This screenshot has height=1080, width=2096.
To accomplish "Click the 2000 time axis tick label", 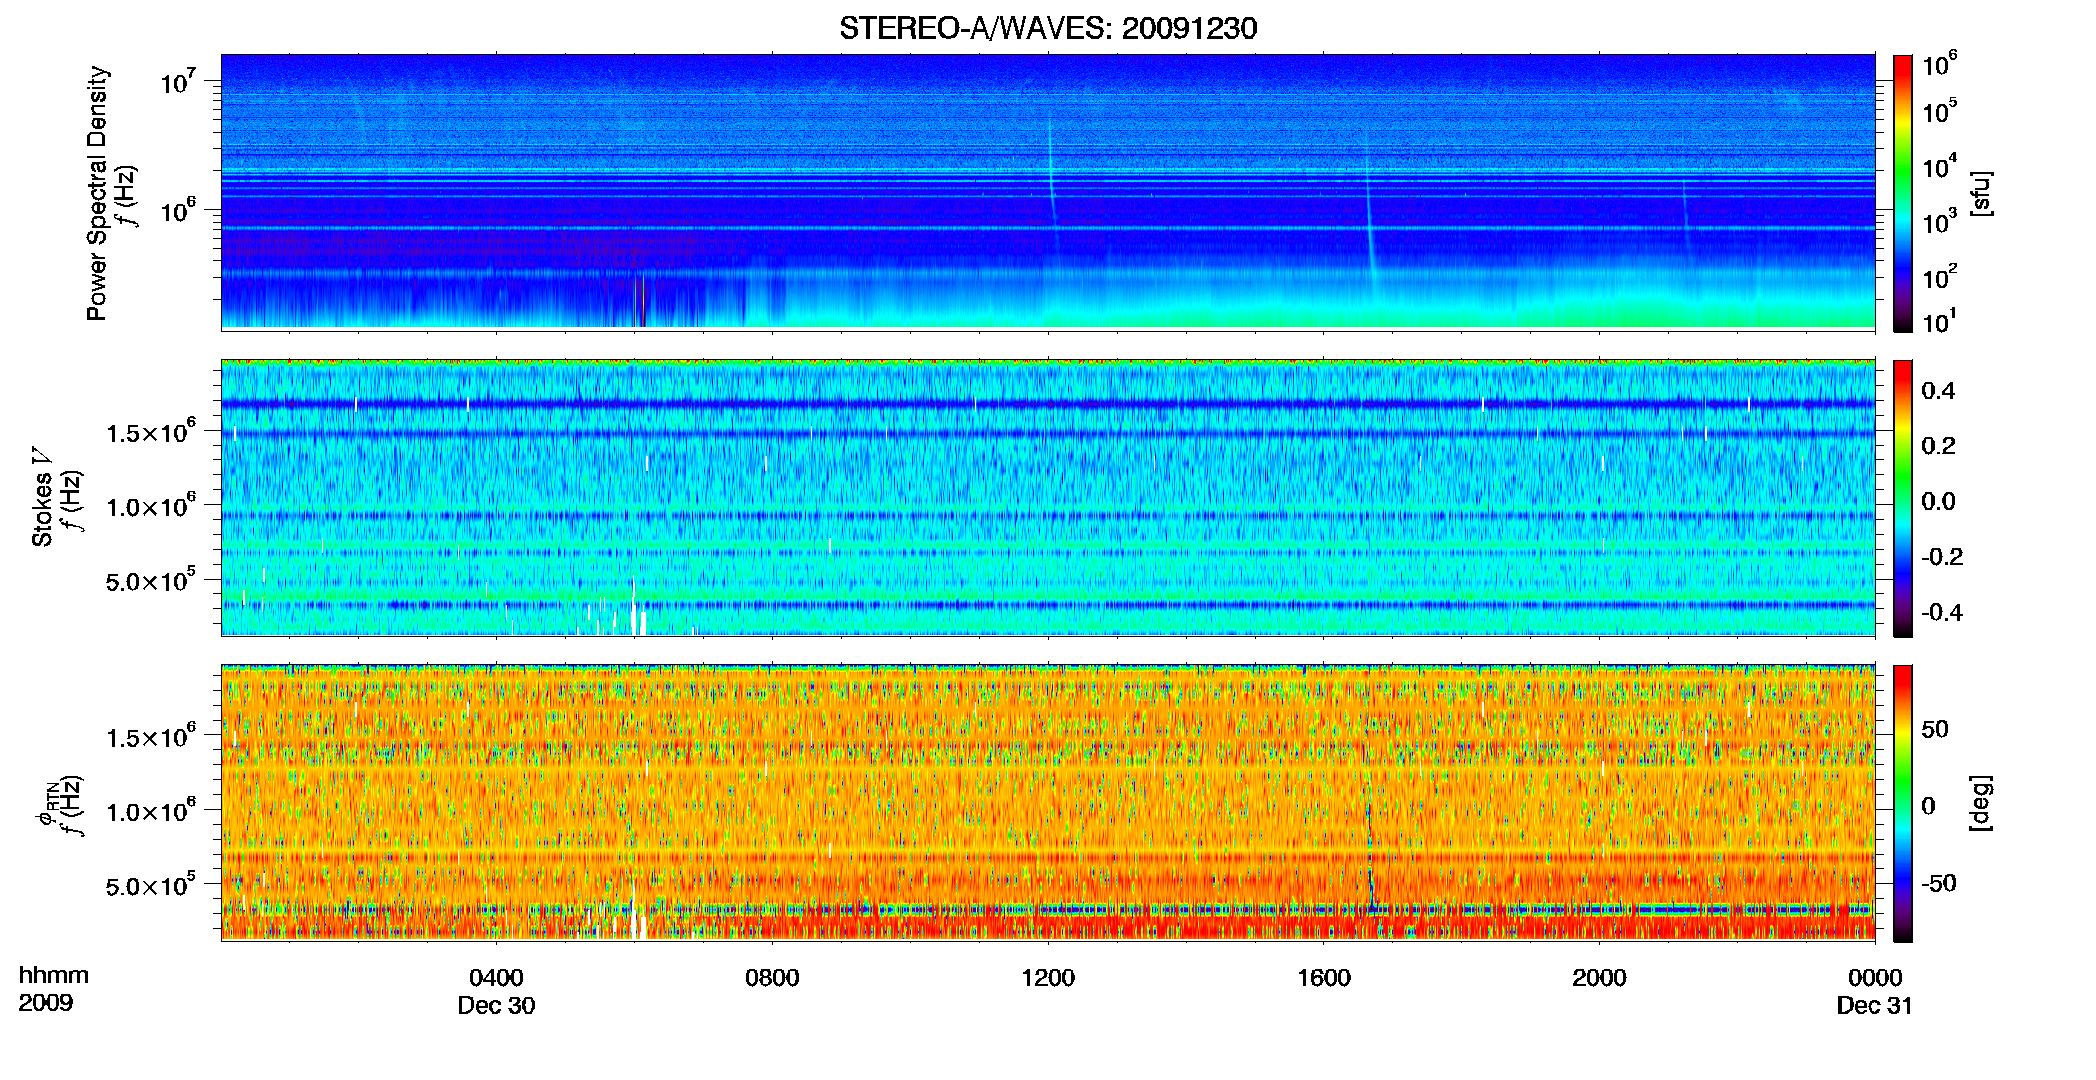I will pyautogui.click(x=1599, y=978).
